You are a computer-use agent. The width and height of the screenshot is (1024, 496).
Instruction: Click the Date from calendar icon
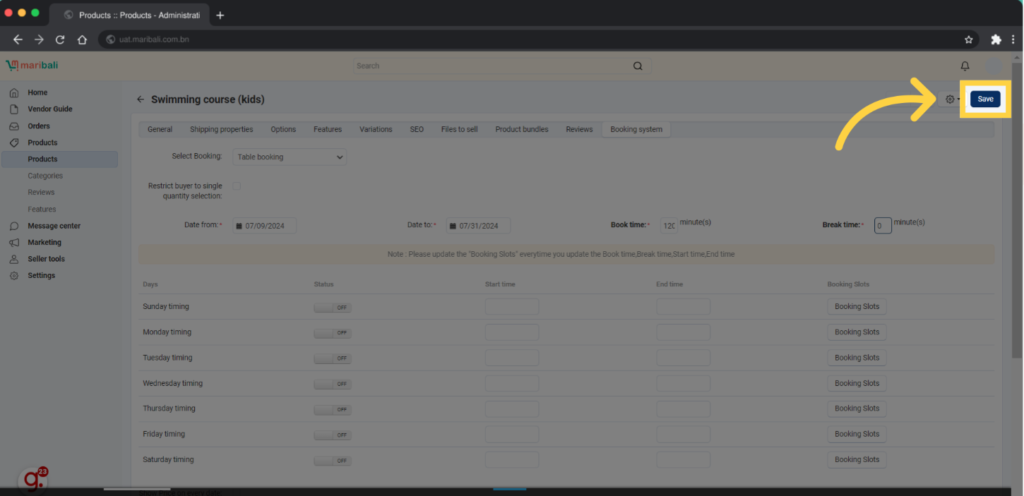239,226
